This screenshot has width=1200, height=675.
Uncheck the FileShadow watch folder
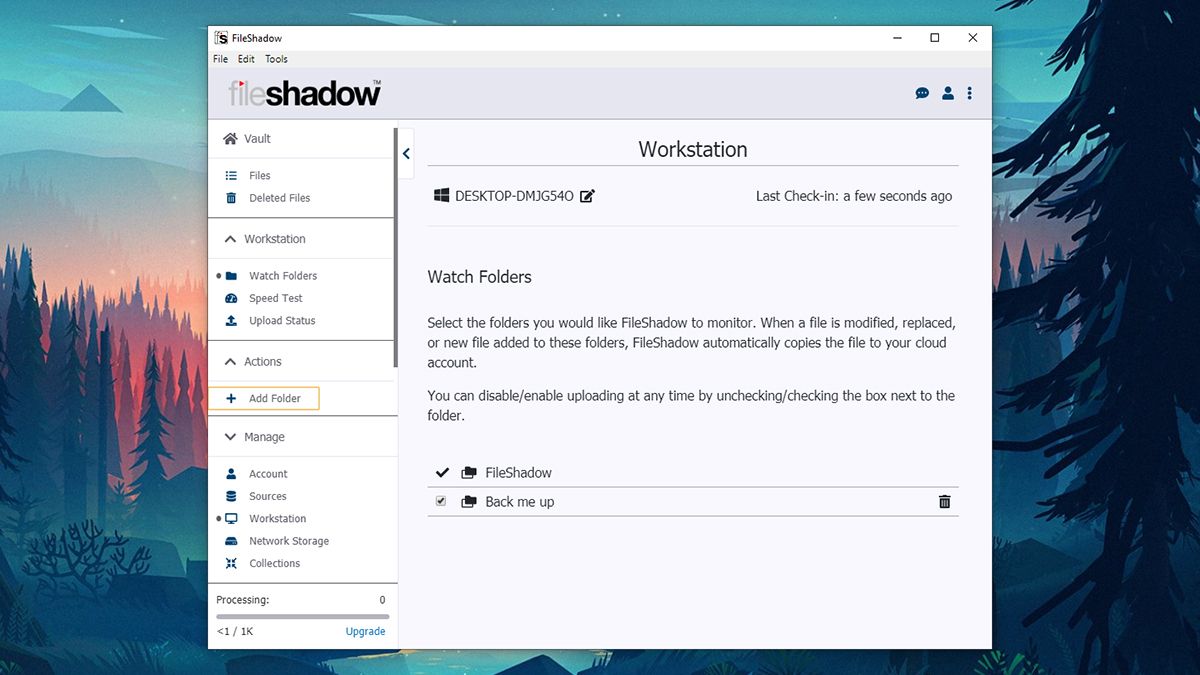442,472
